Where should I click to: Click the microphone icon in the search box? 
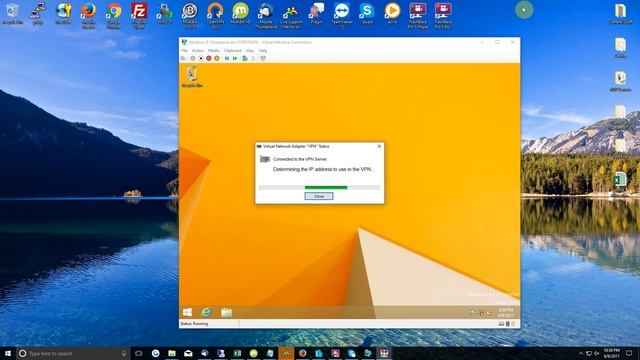(124, 353)
